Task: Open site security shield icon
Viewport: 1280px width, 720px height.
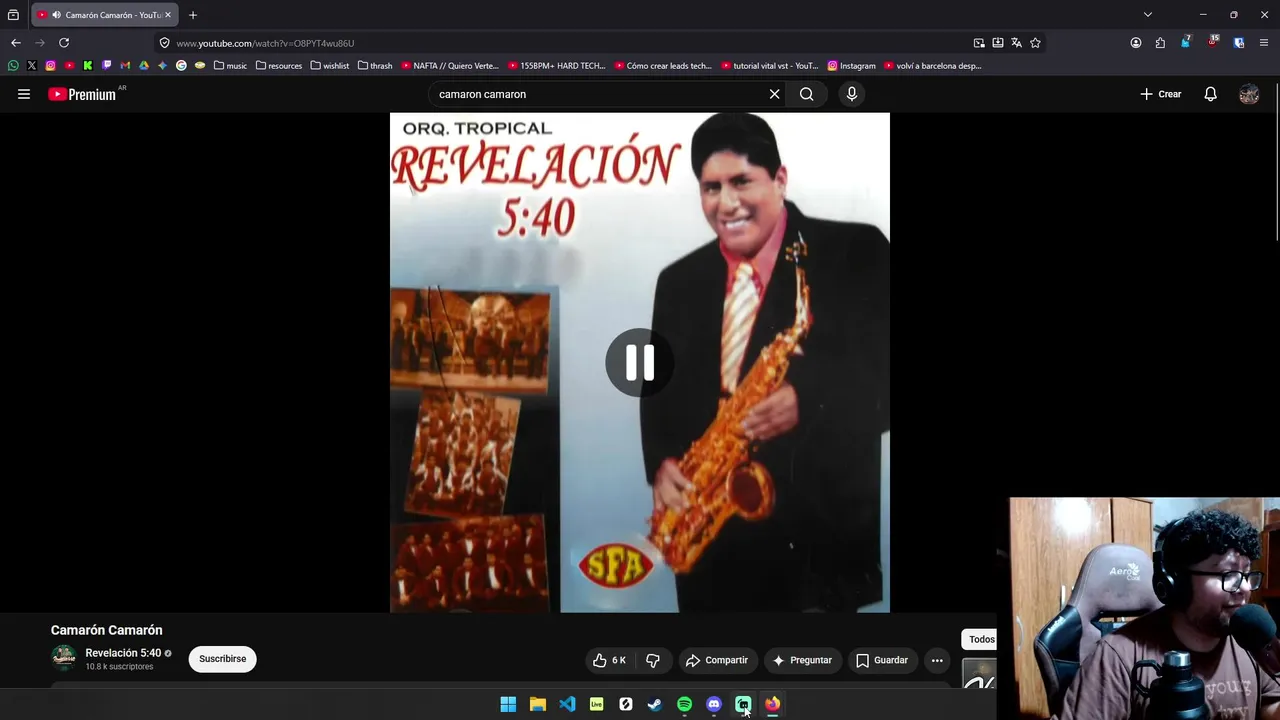Action: click(x=165, y=43)
